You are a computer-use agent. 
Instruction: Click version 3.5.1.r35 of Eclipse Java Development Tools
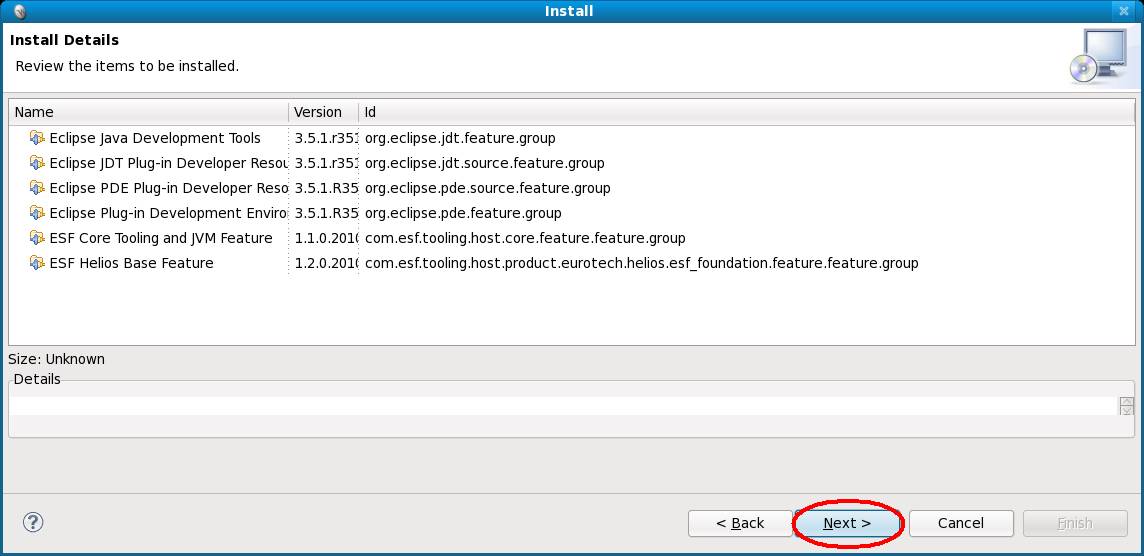326,138
